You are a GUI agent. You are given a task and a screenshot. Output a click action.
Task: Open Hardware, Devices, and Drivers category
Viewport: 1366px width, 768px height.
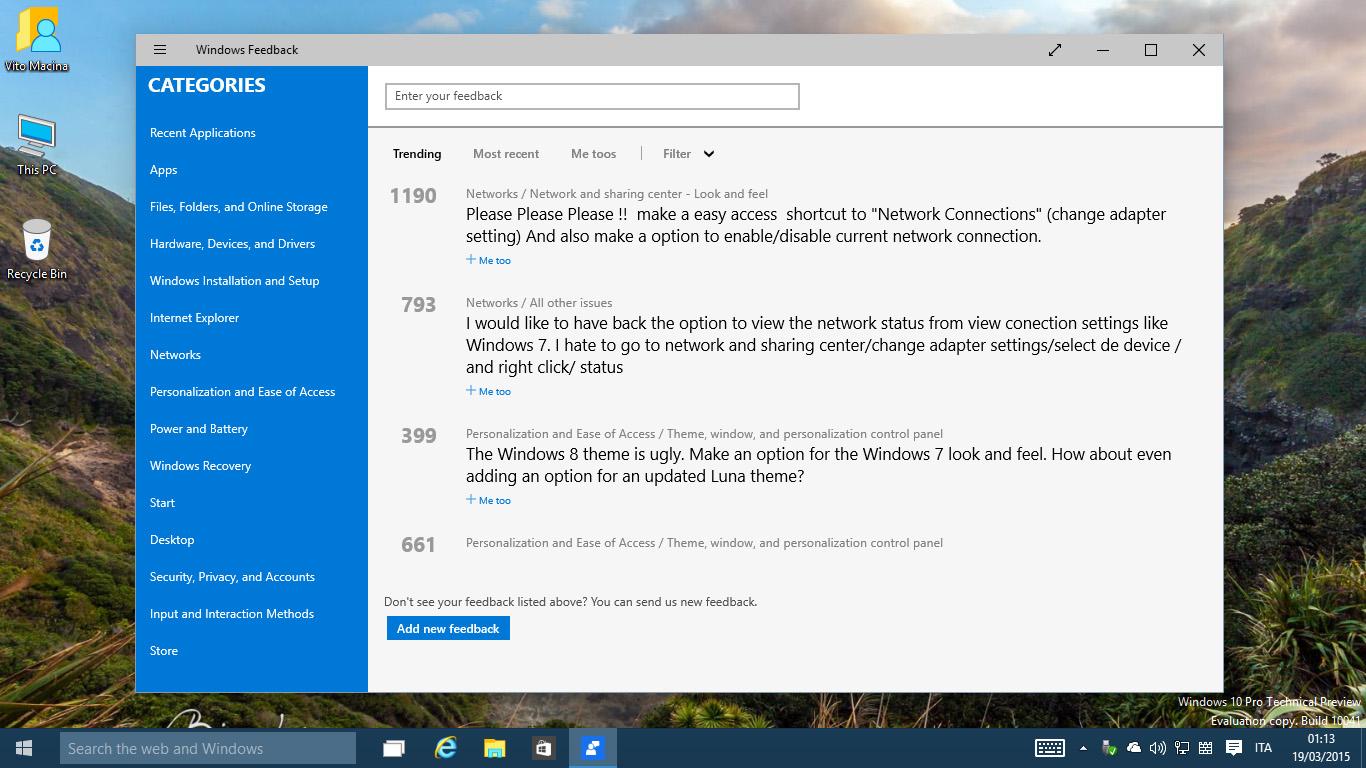coord(233,244)
